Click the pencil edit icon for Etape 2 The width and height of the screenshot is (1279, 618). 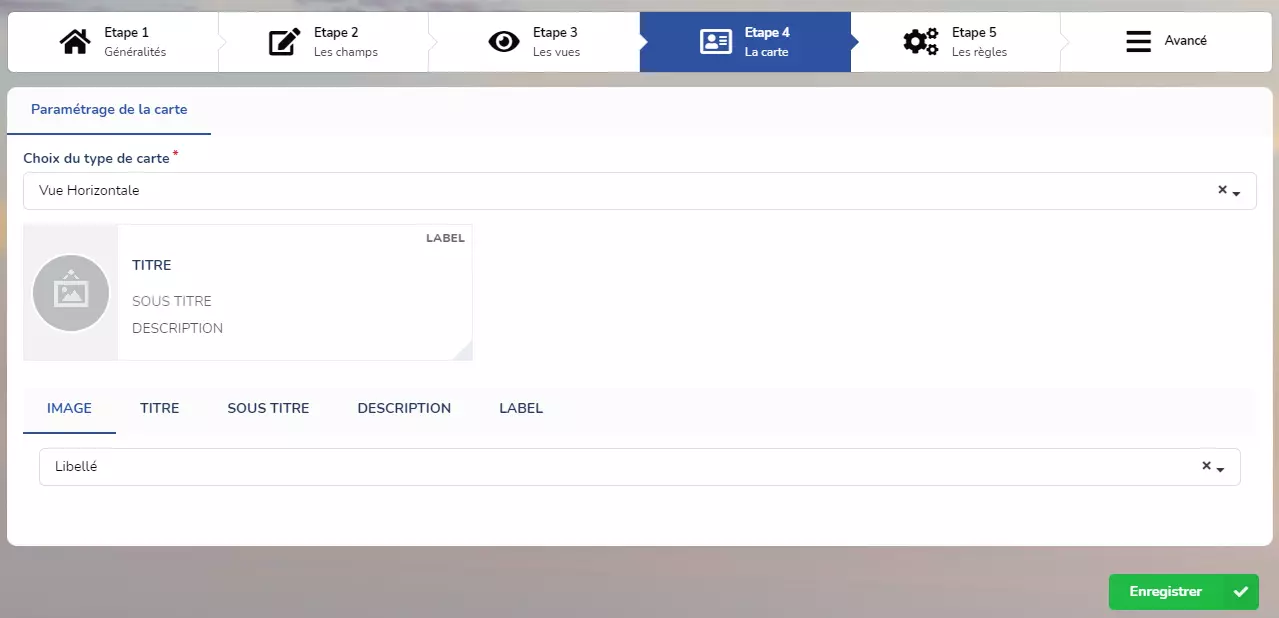[284, 42]
